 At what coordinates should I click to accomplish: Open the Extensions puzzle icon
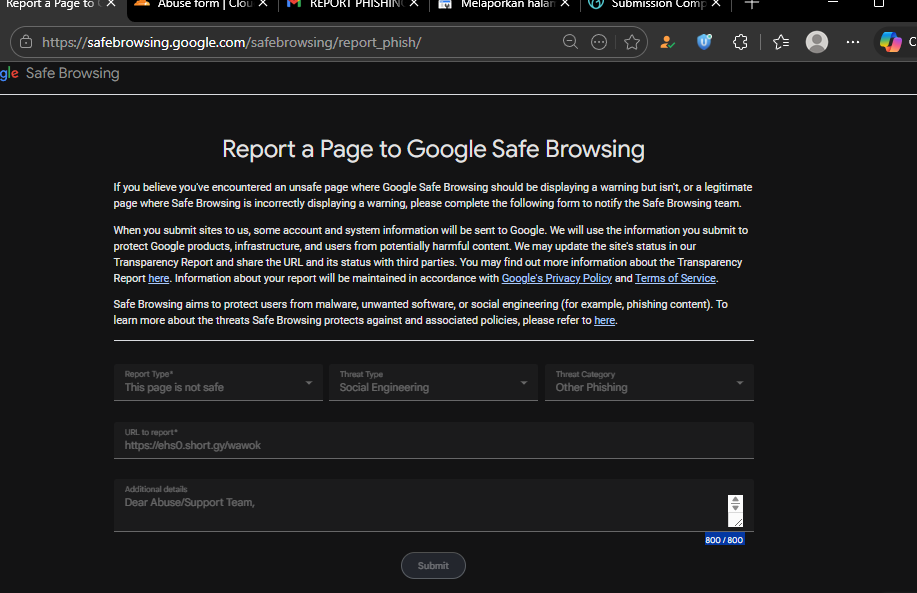tap(740, 42)
